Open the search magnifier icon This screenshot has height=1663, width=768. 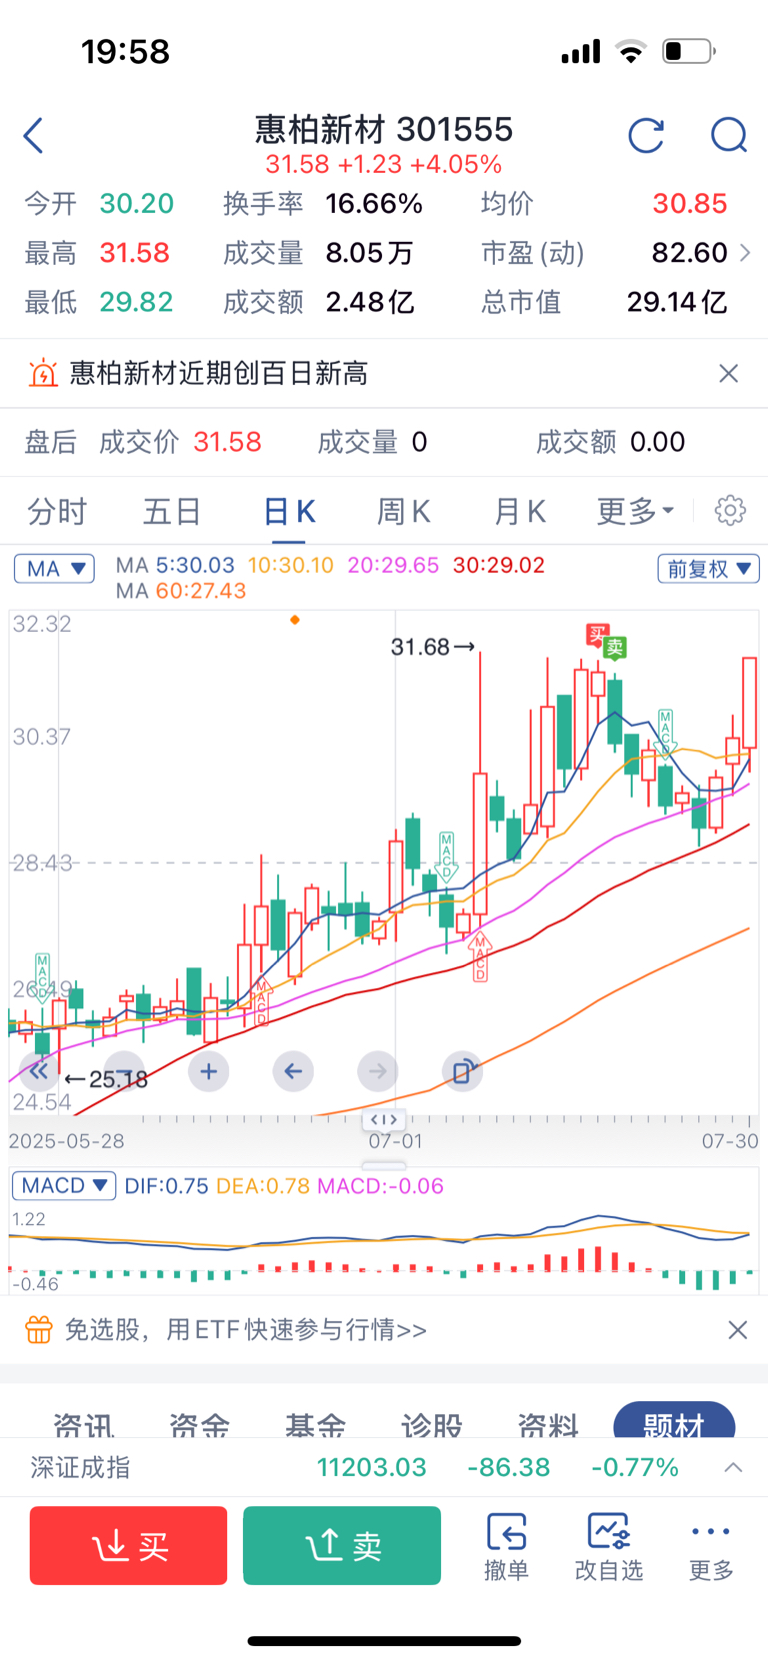[x=729, y=135]
